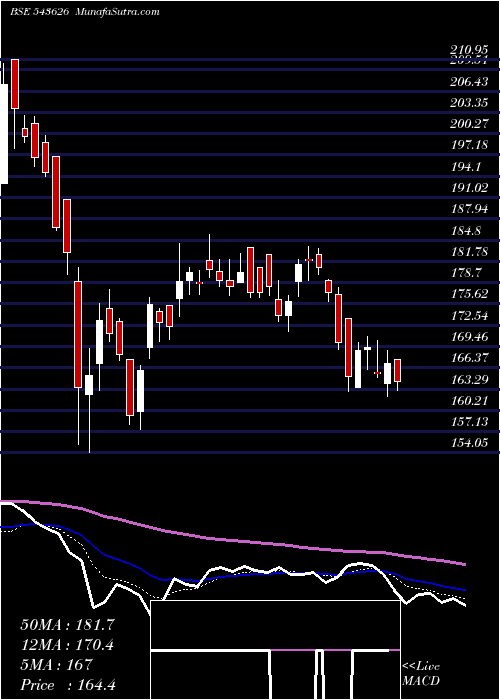Click the 175.62 price axis label
The height and width of the screenshot is (700, 500).
pos(469,294)
